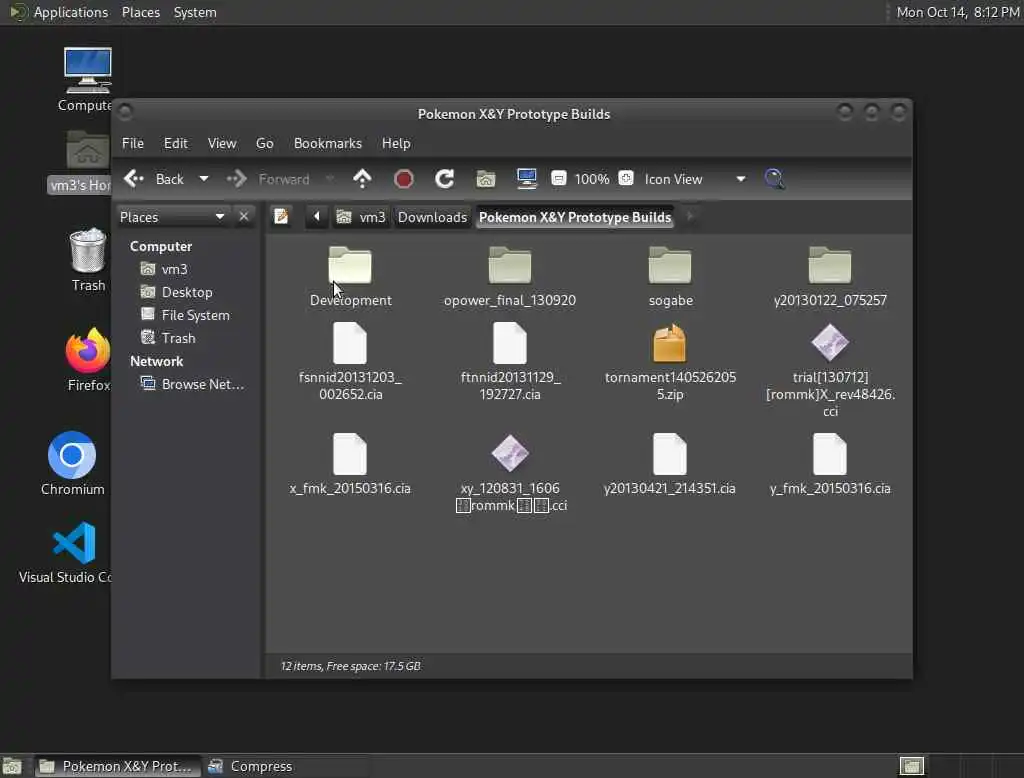Open the search magnifier tool
The width and height of the screenshot is (1024, 778).
774,179
